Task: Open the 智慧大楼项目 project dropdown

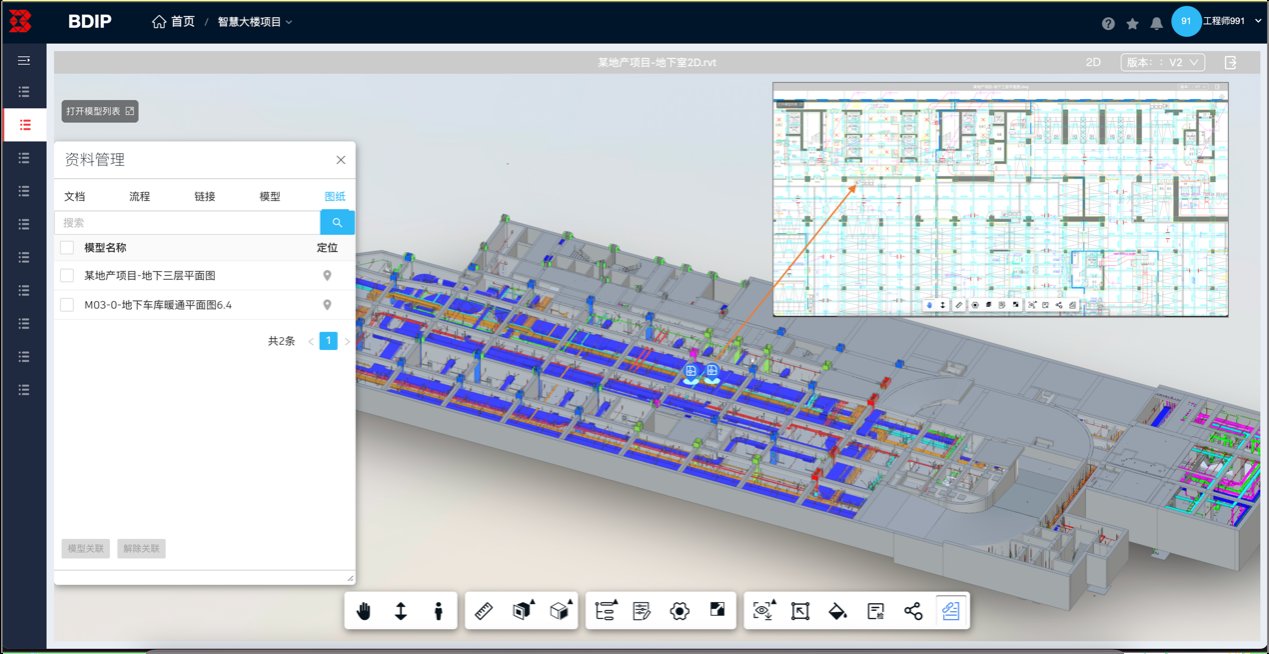Action: point(255,22)
